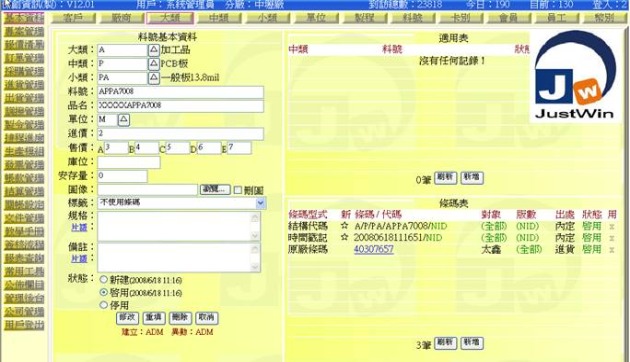The height and width of the screenshot is (362, 630).
Task: Click scroll-down arrow in 規格 textarea
Action: point(255,236)
